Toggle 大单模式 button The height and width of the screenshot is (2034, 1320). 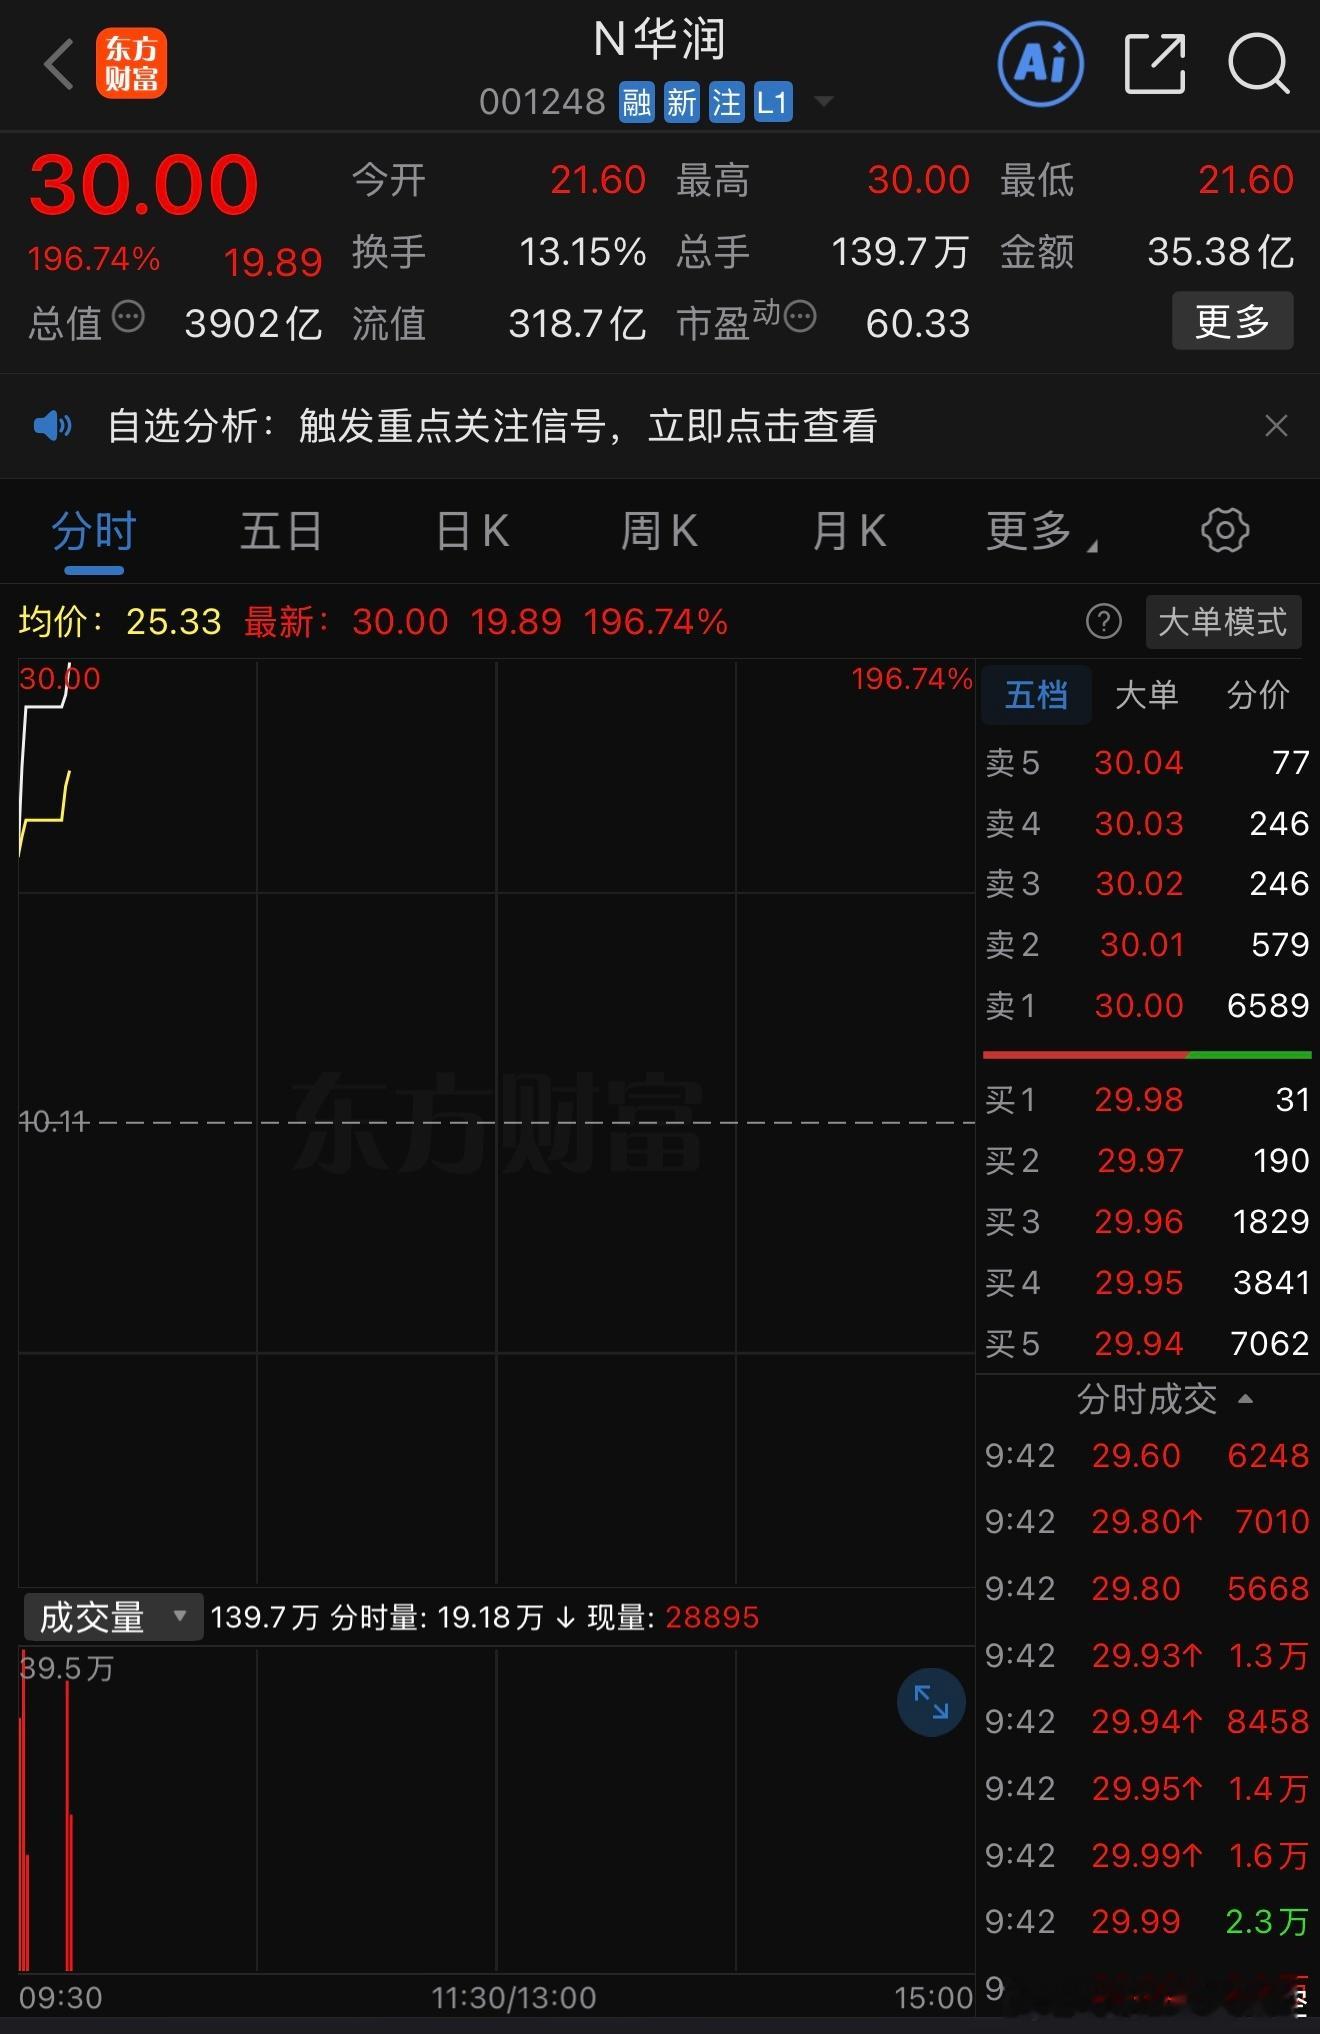(x=1223, y=622)
